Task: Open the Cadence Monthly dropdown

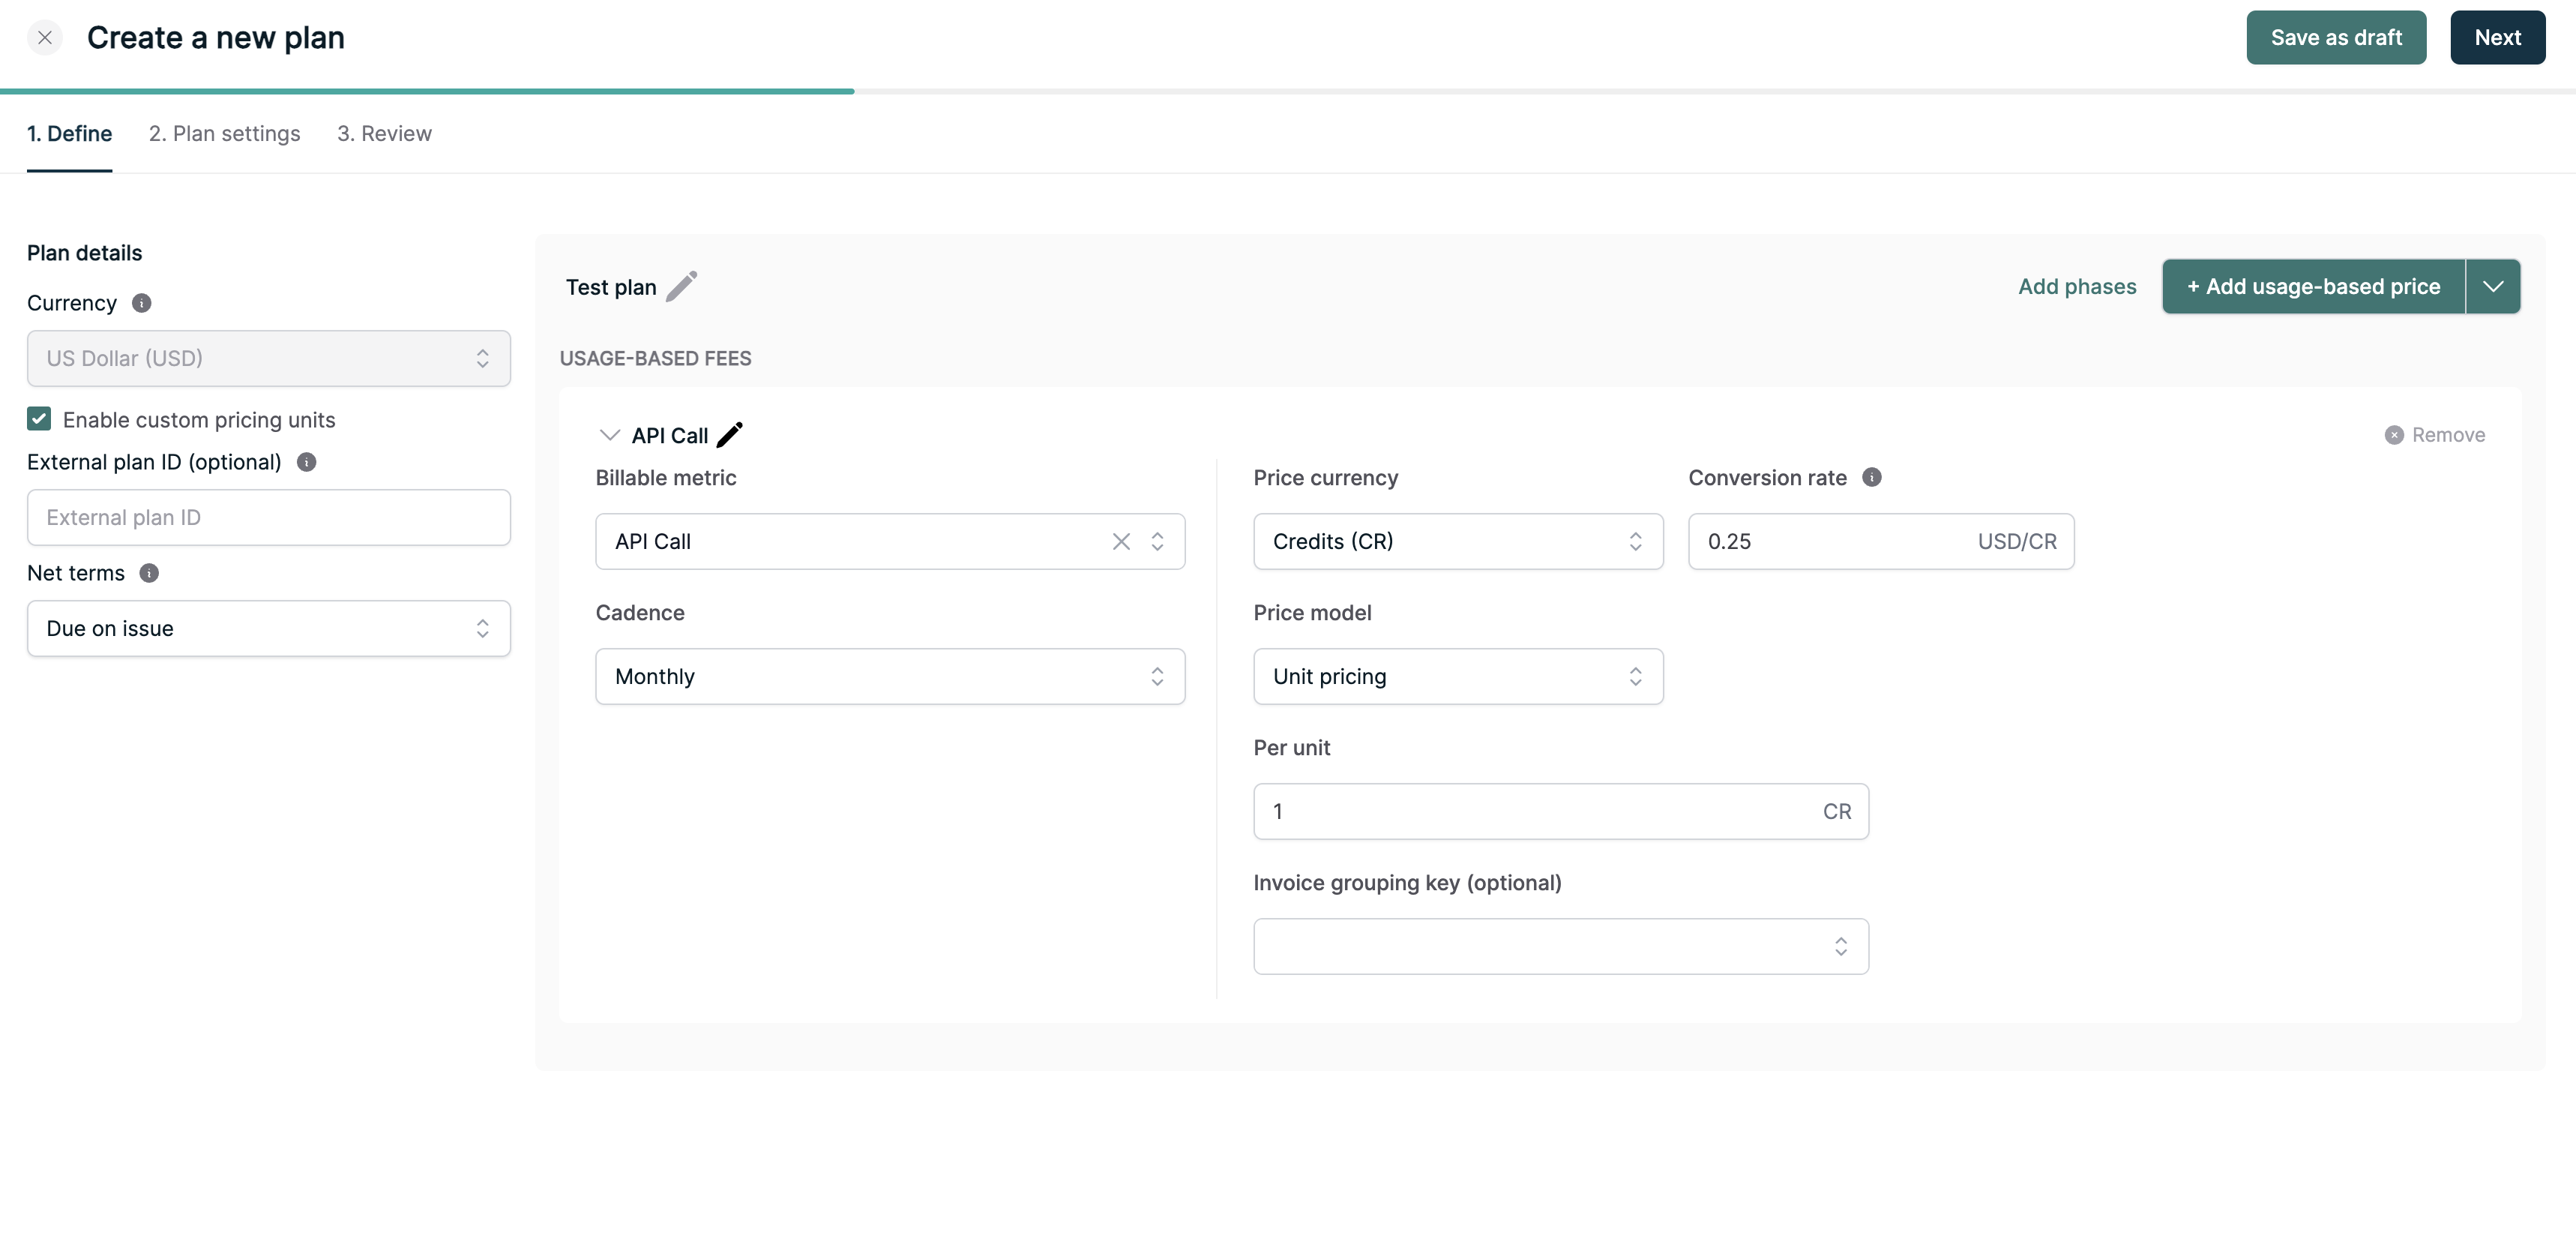Action: (x=890, y=676)
